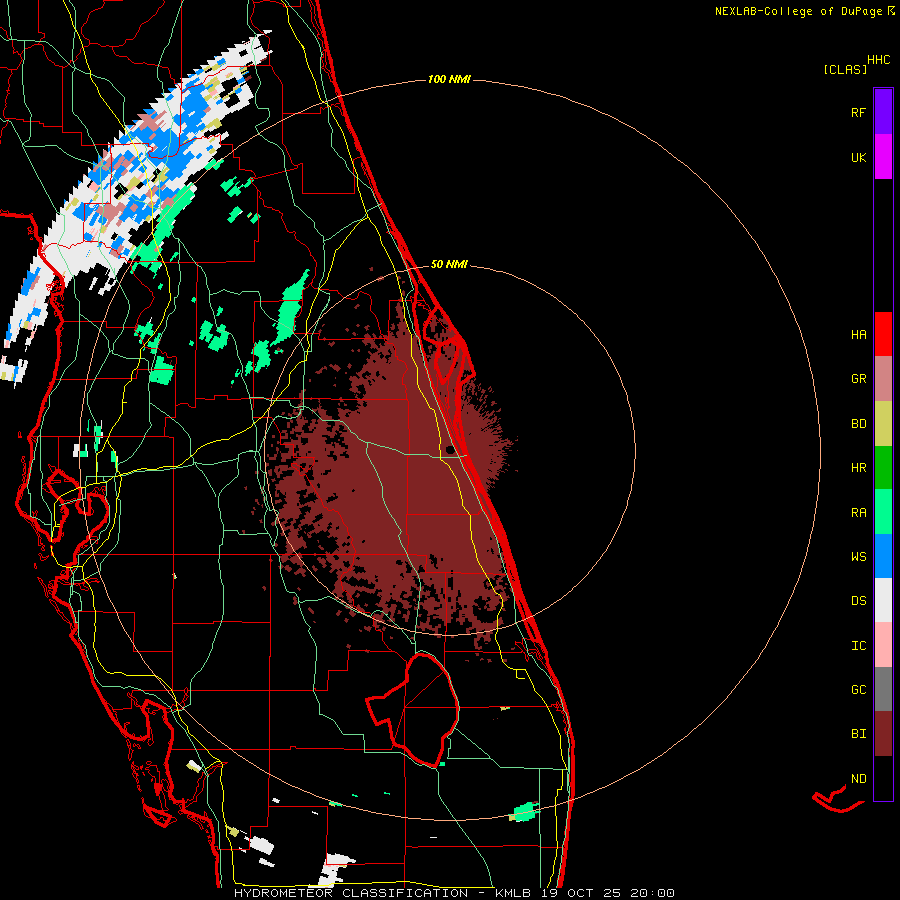The width and height of the screenshot is (900, 900).
Task: Click the UK magenta legend swatch
Action: 883,157
